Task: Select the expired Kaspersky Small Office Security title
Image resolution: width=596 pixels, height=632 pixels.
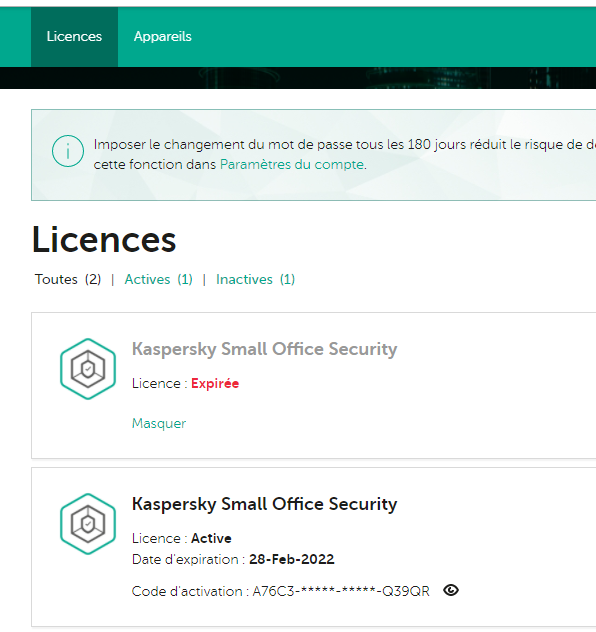Action: click(264, 349)
